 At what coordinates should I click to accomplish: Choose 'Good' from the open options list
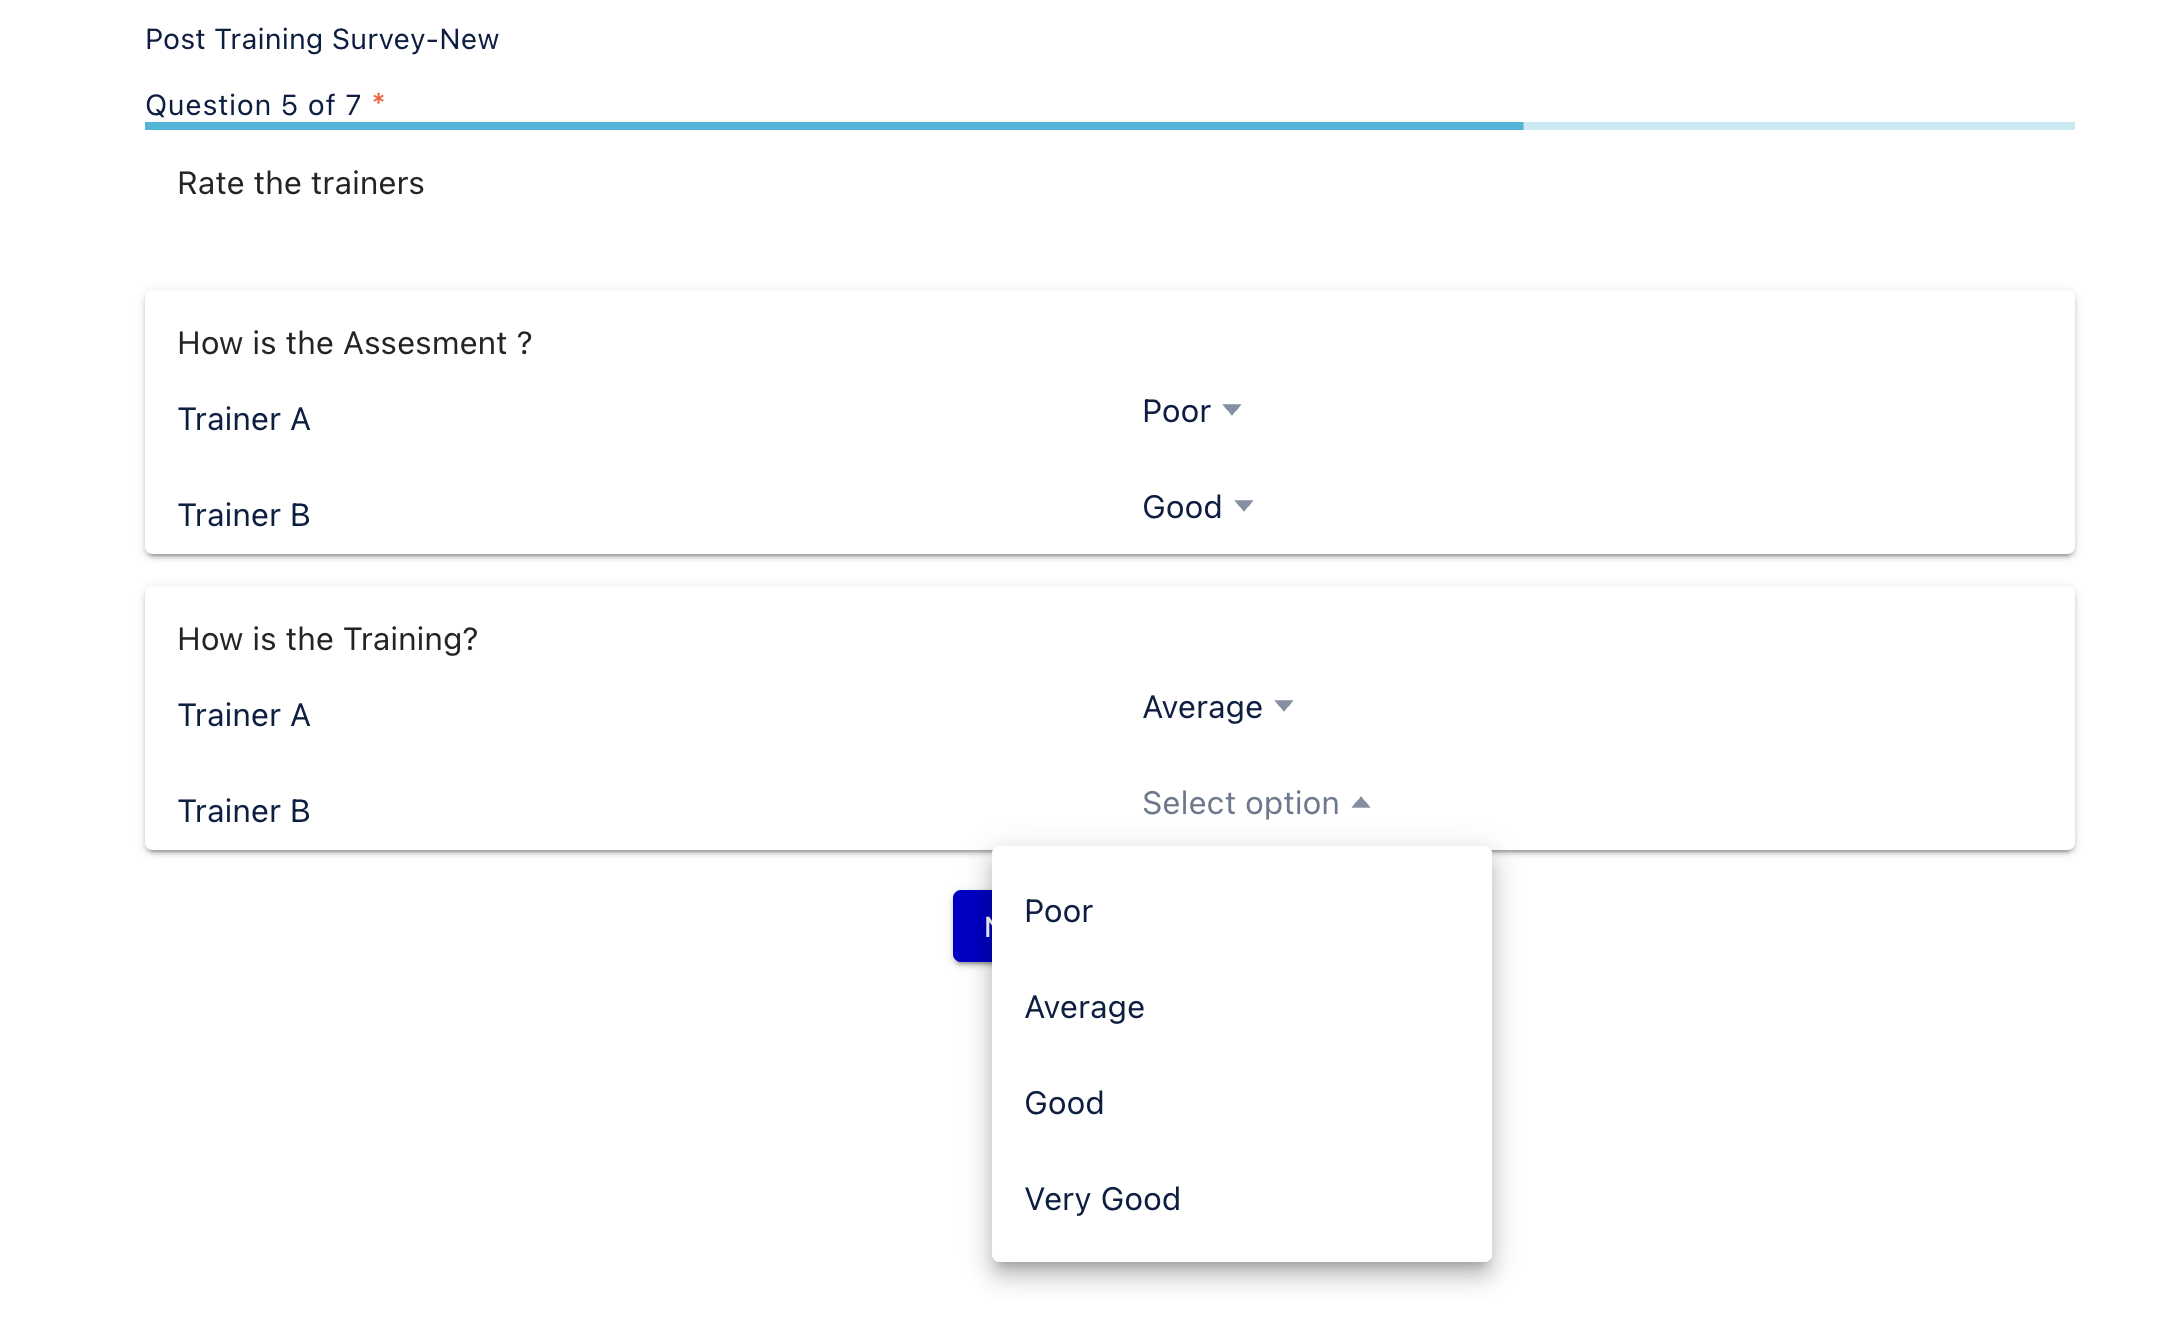1064,1103
